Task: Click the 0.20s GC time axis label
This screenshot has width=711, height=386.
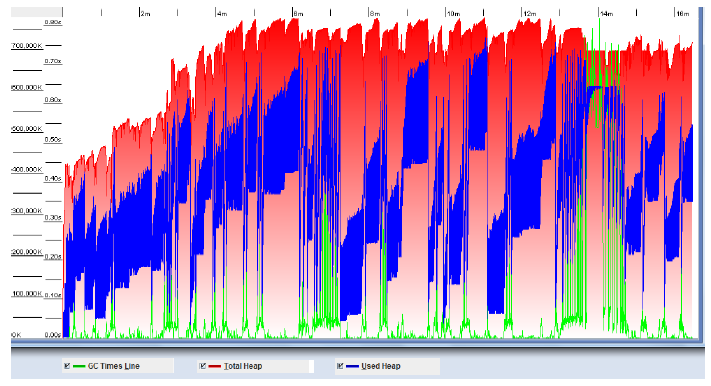Action: tap(53, 257)
